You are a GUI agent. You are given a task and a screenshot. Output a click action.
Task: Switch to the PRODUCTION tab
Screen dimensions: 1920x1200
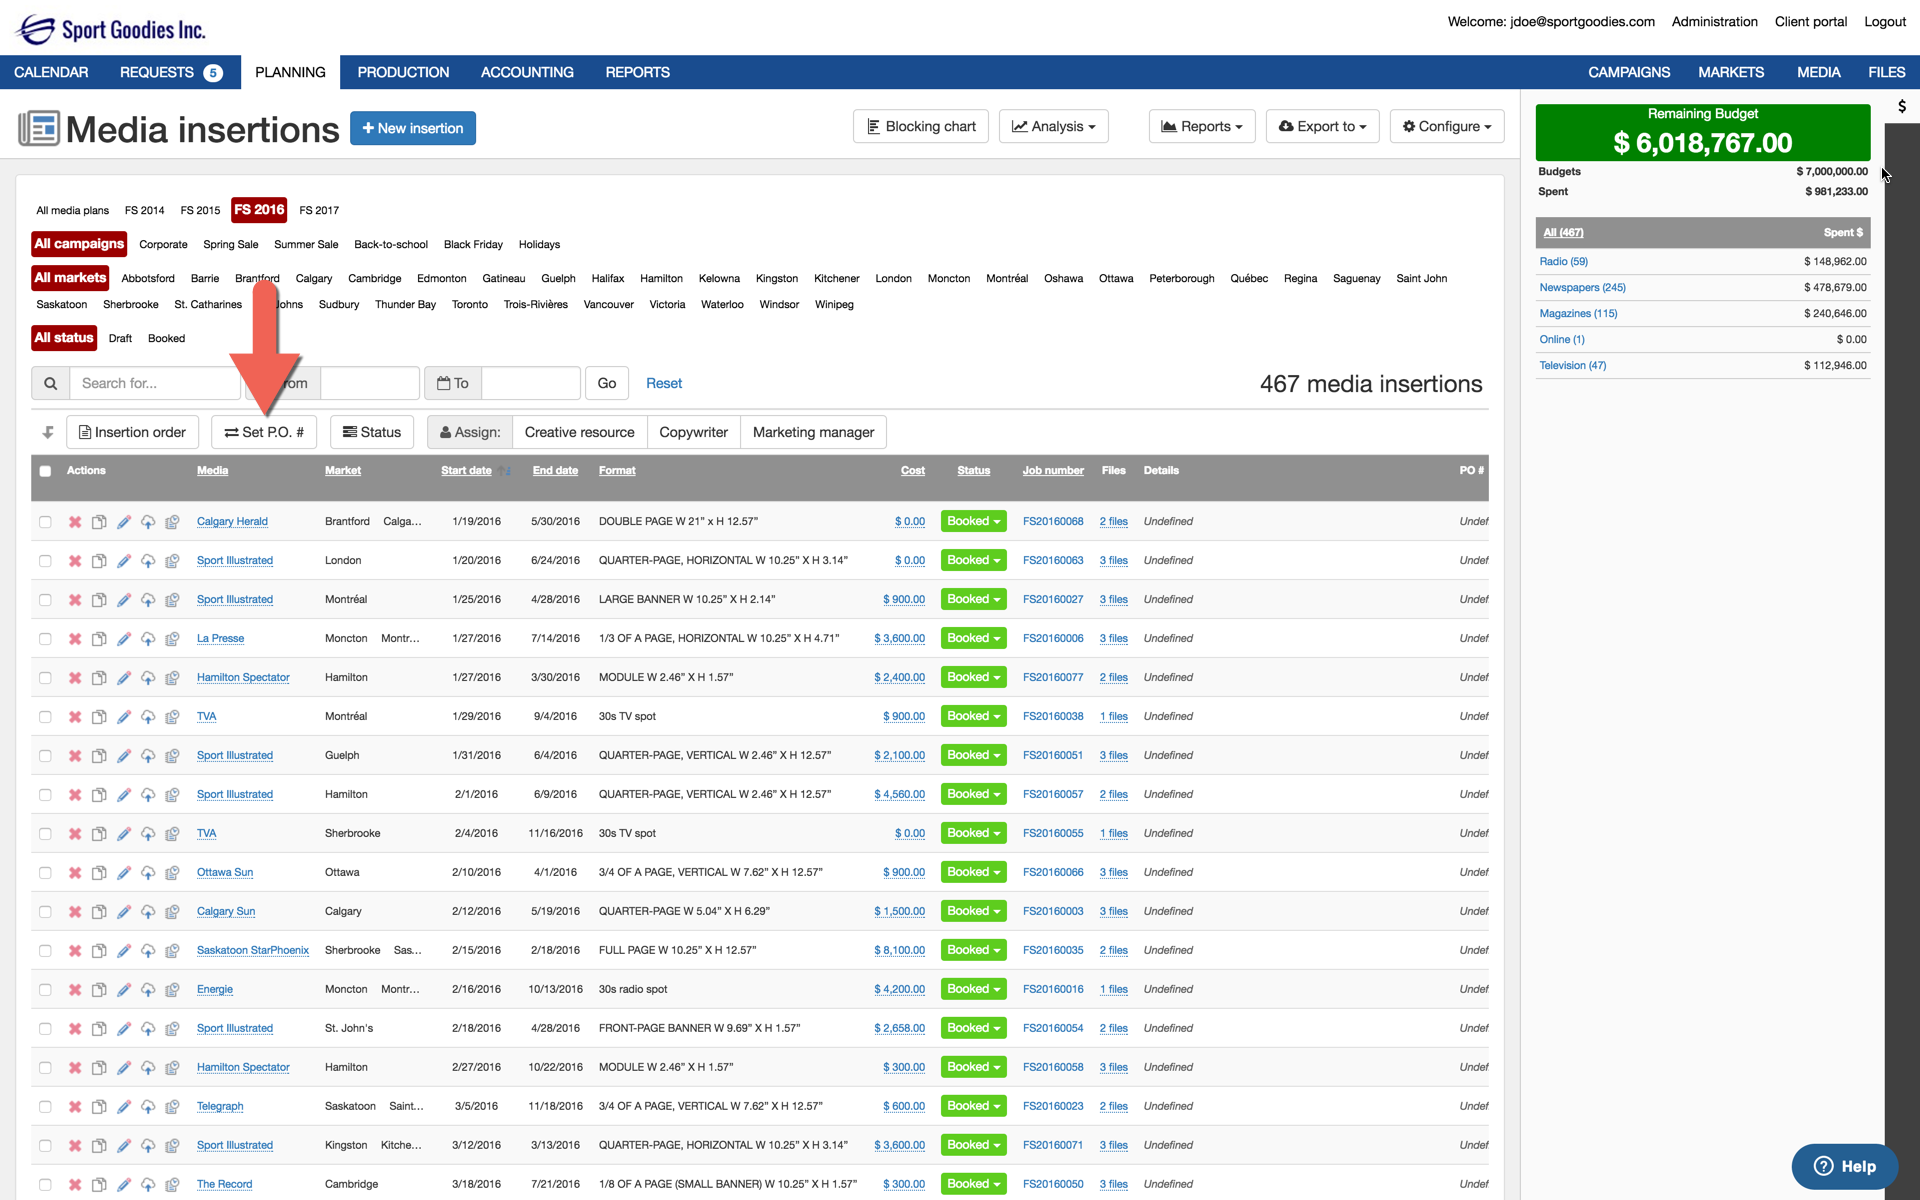pos(403,73)
